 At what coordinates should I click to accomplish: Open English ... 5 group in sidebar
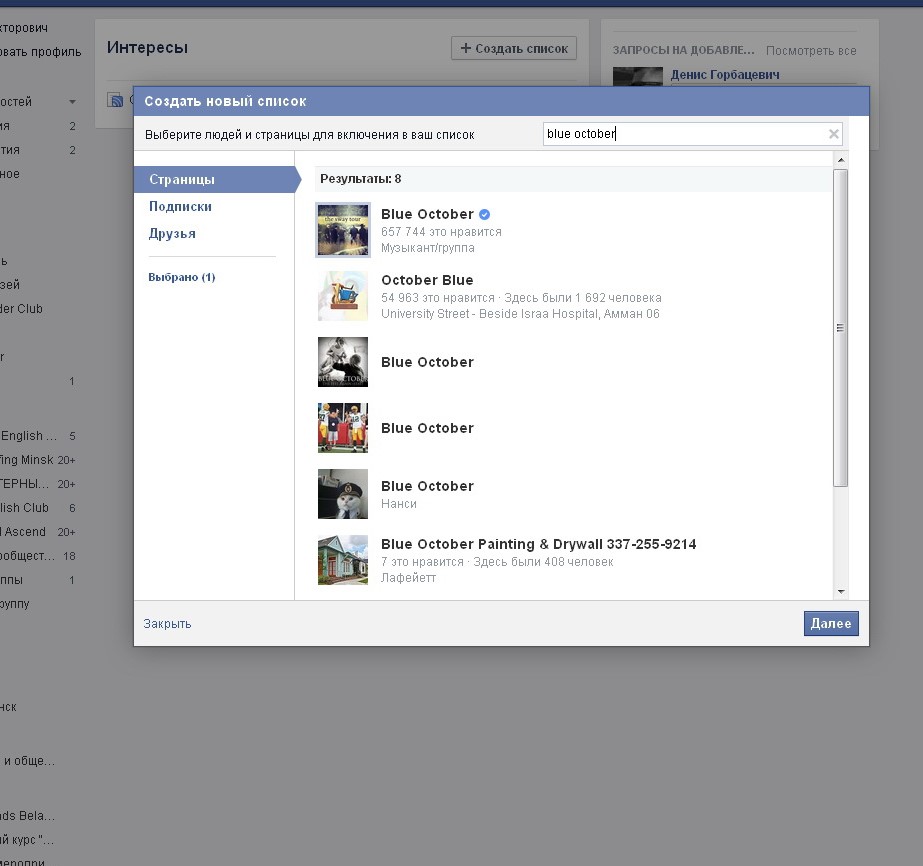coord(38,436)
